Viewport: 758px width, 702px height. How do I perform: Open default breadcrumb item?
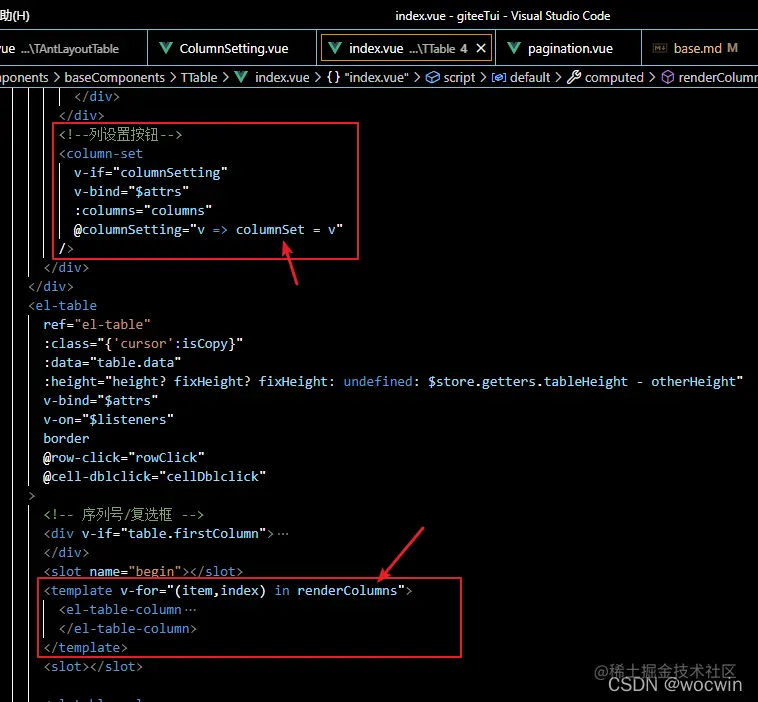point(530,77)
